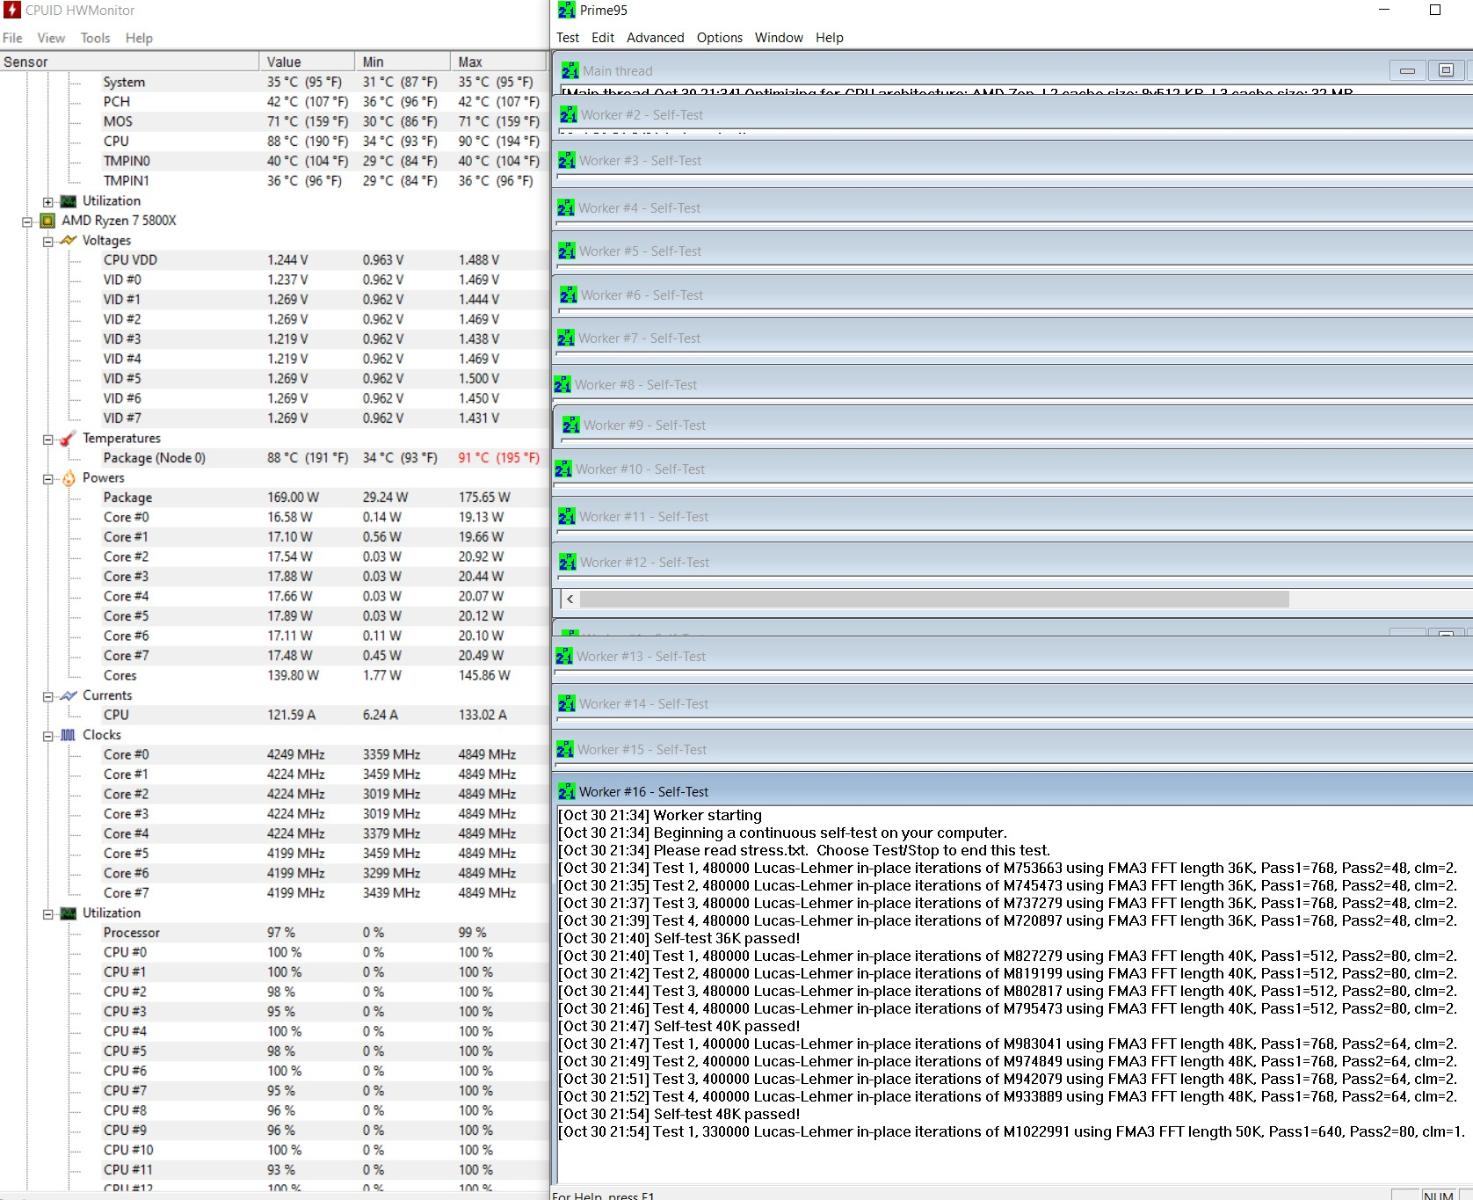Collapse the Currents group

point(48,697)
